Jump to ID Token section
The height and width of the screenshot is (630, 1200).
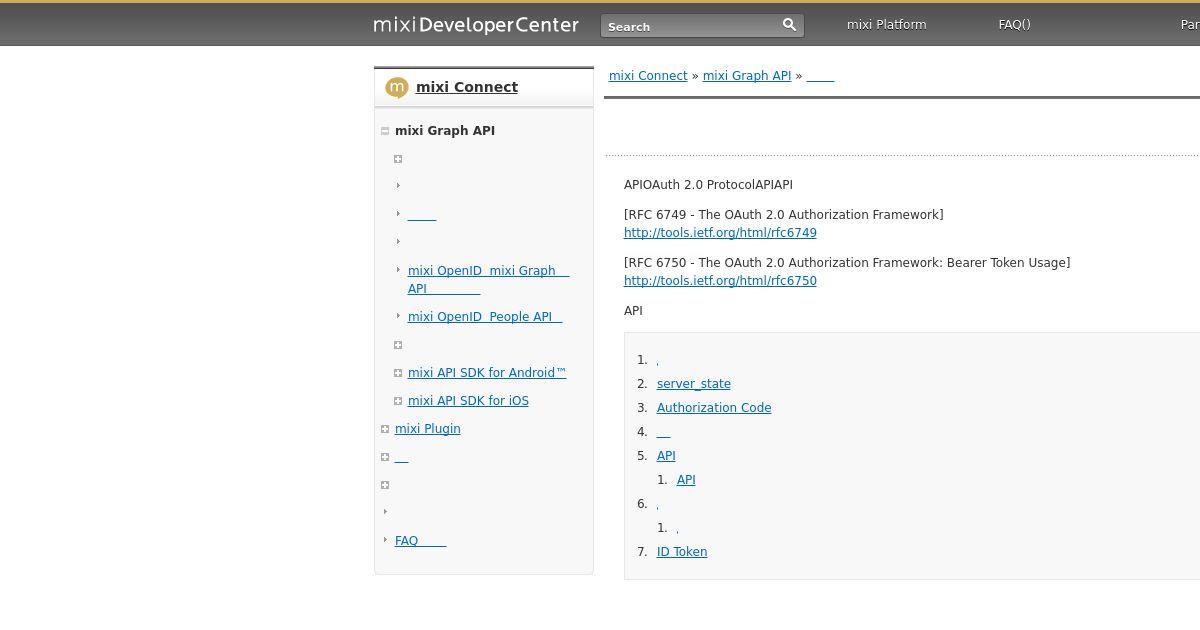682,552
